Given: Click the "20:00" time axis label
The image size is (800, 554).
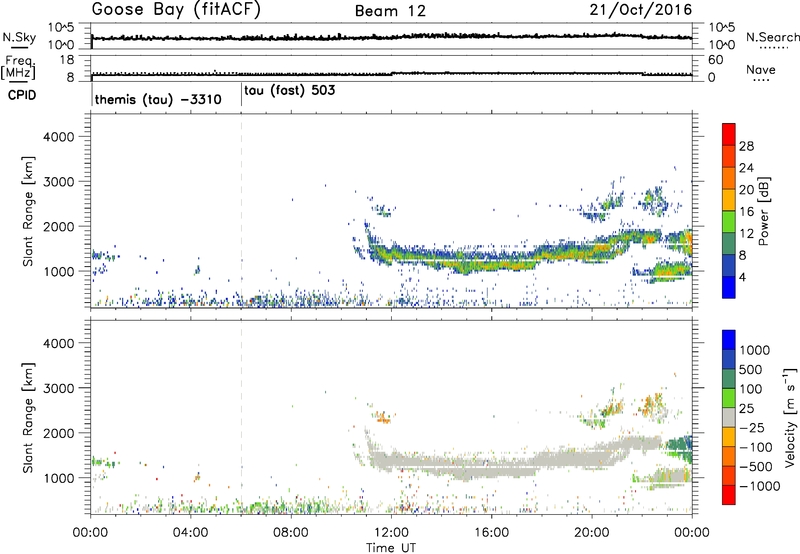Looking at the screenshot, I should pos(592,533).
